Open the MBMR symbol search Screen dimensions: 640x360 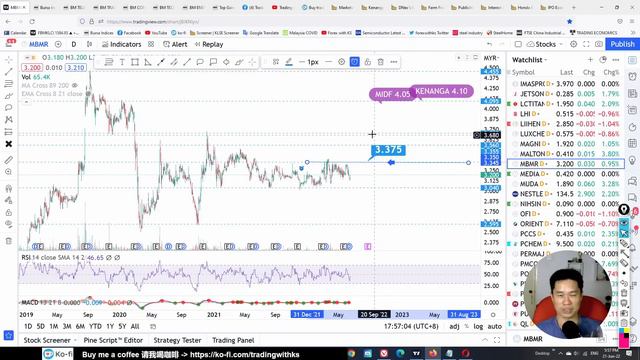[x=39, y=44]
